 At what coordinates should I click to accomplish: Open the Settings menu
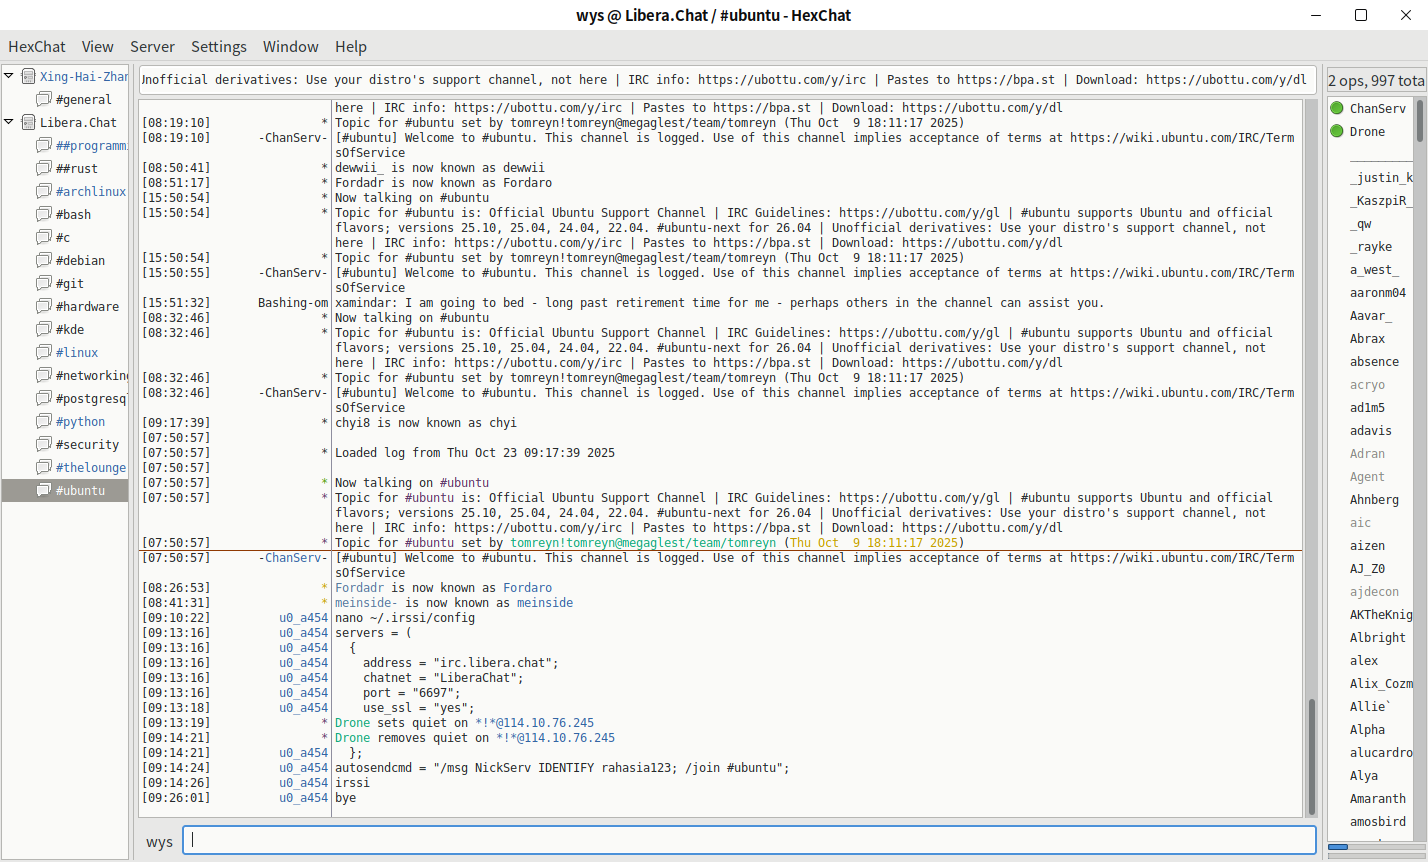[x=218, y=46]
